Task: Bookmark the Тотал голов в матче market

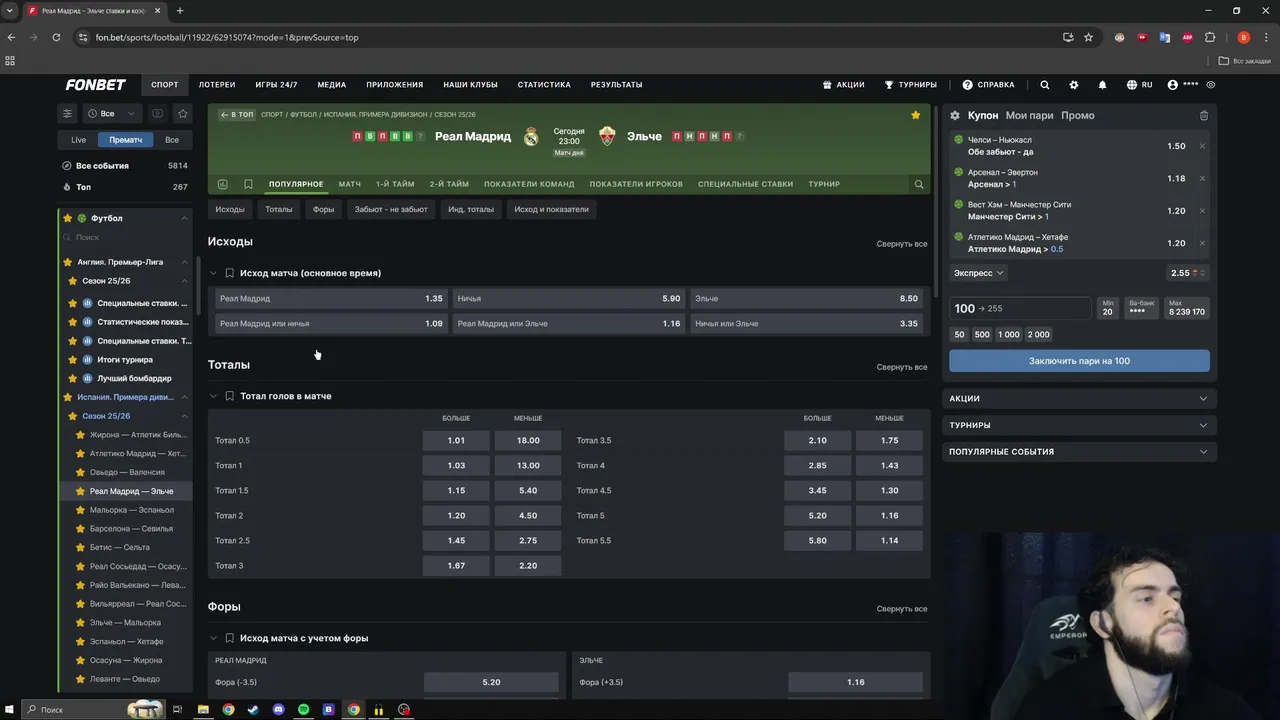Action: tap(229, 396)
